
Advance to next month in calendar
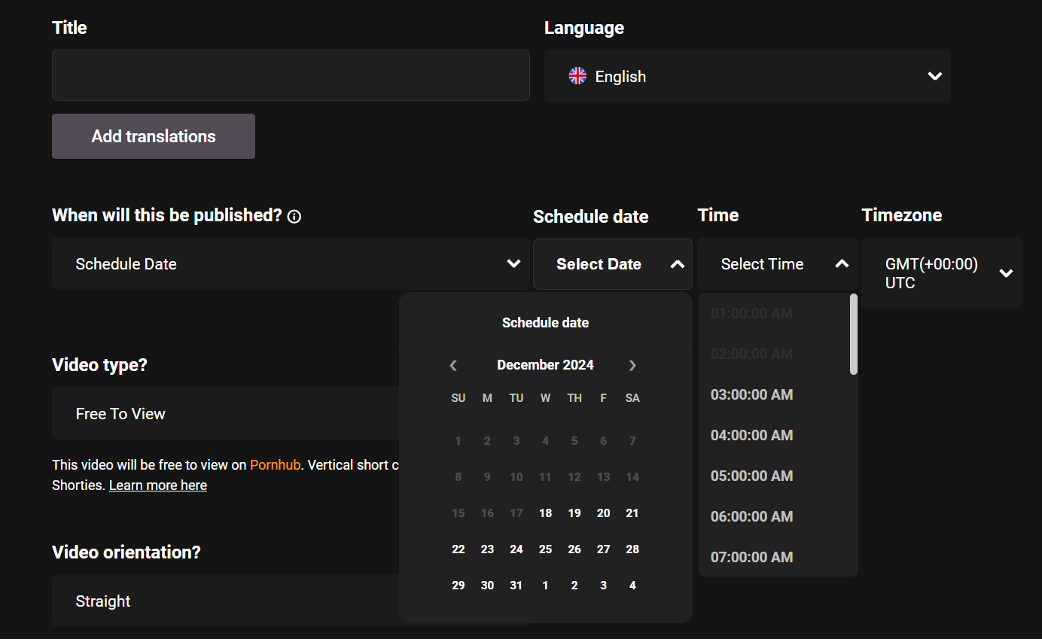tap(632, 366)
